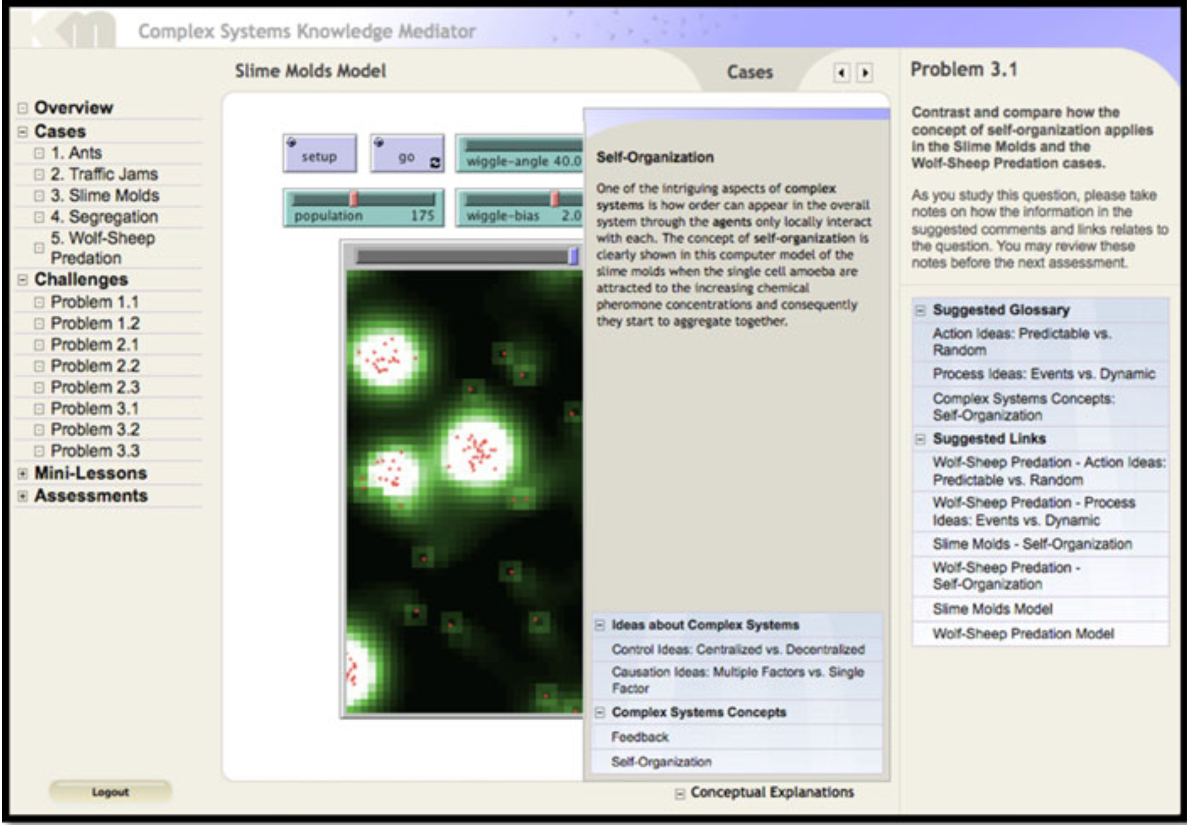Collapse the Suggested Glossary section
This screenshot has width=1188, height=826.
point(921,310)
